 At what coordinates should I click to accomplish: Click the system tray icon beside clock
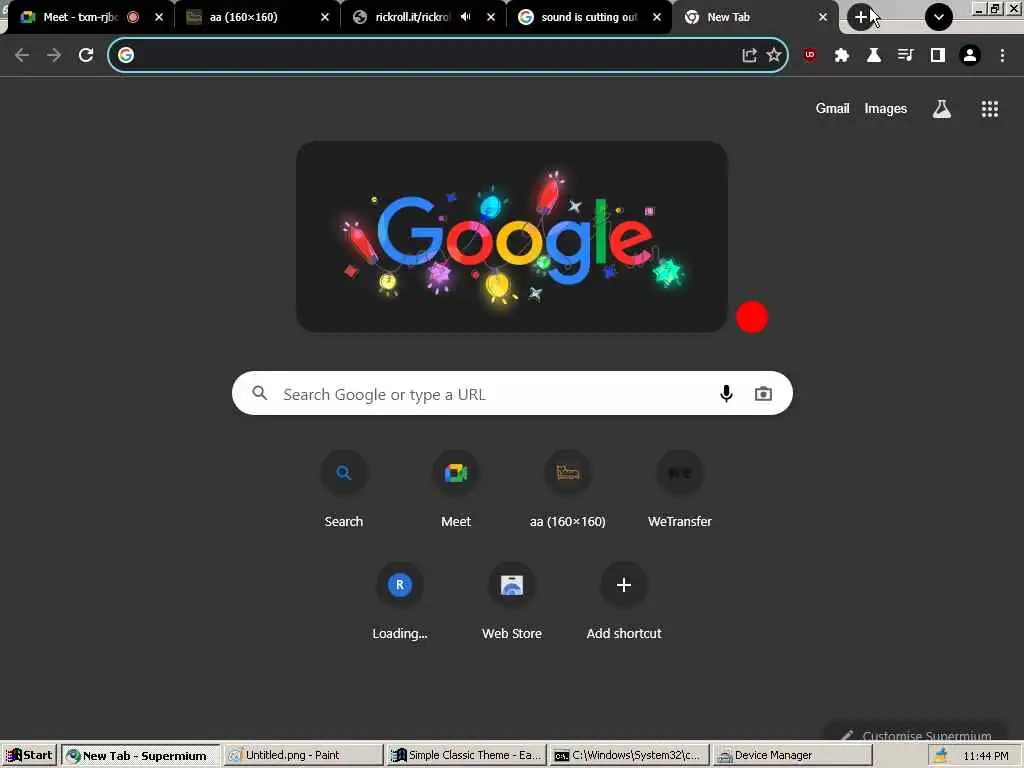(x=940, y=756)
